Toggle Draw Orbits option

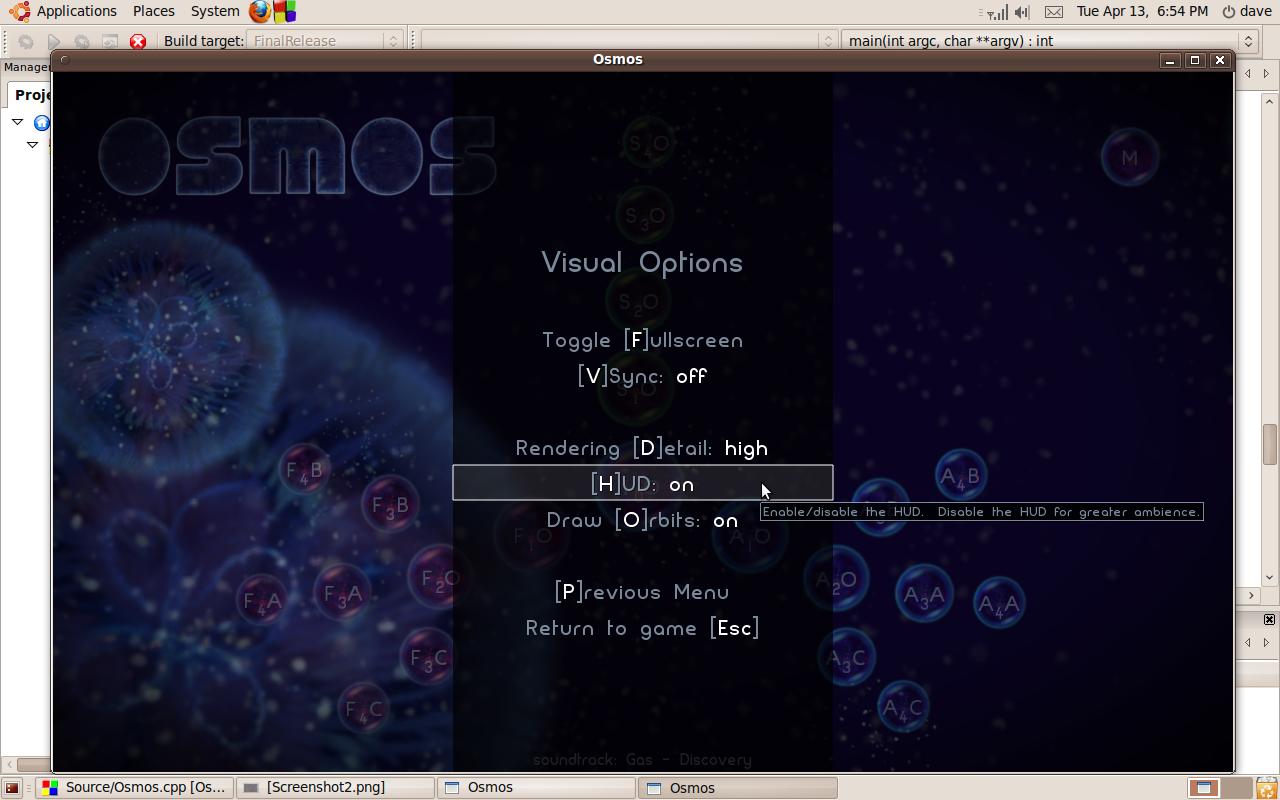pos(642,520)
